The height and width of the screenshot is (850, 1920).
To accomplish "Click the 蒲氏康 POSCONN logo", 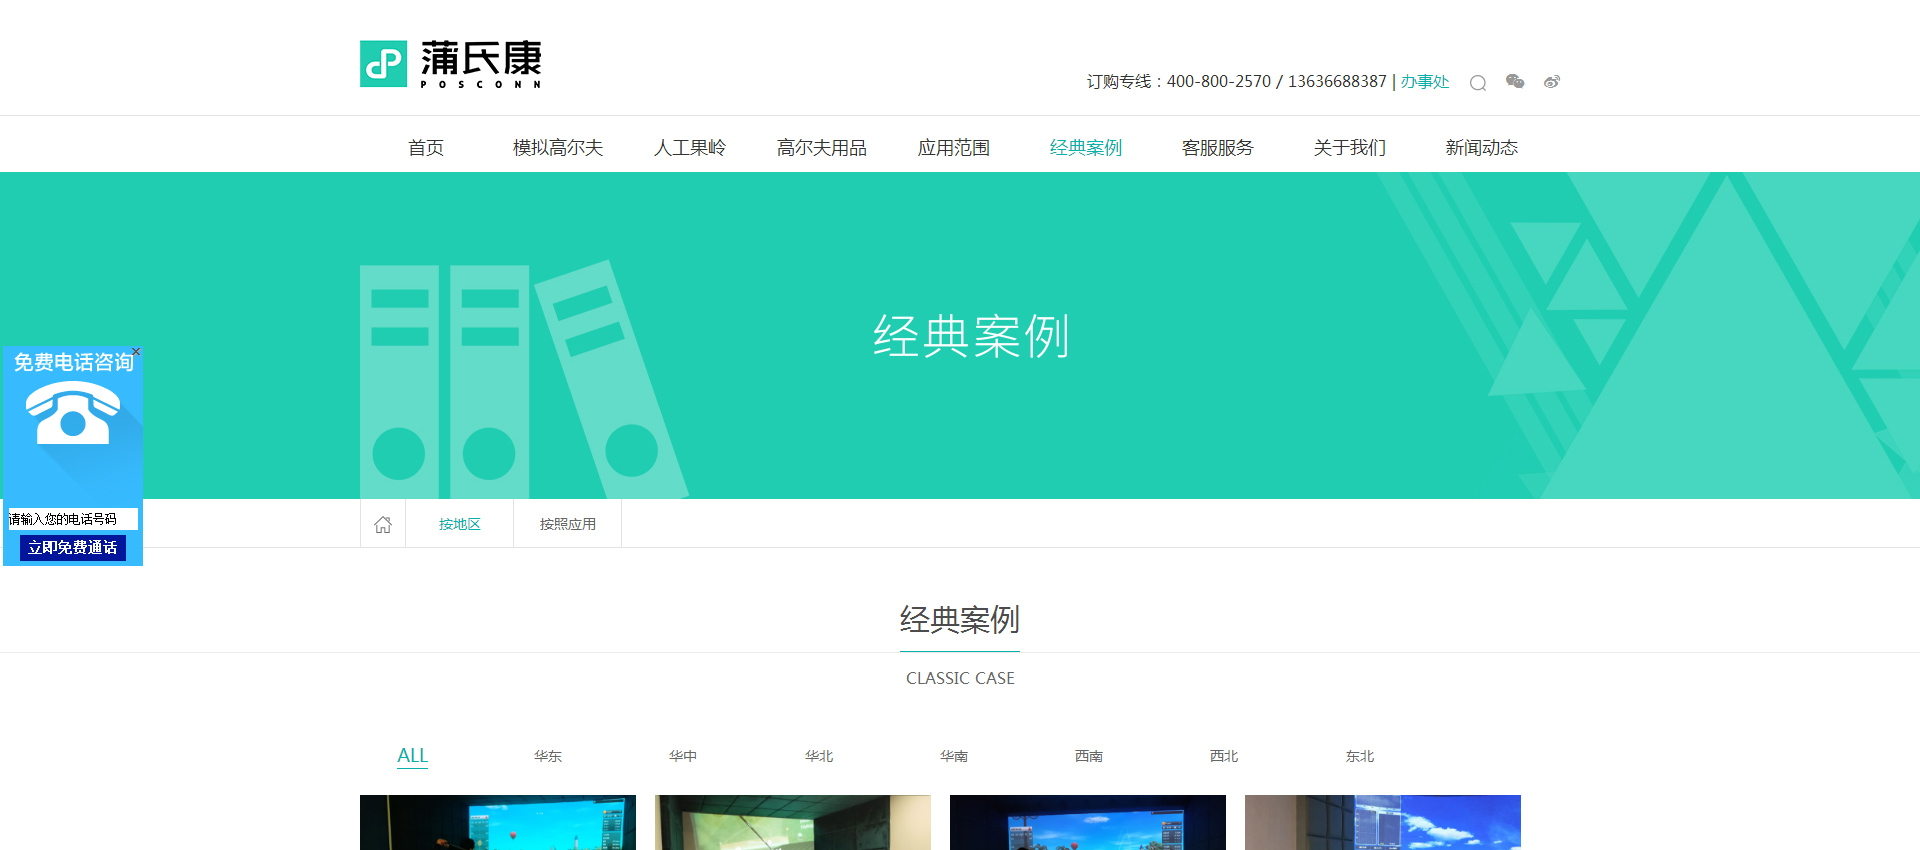I will pyautogui.click(x=451, y=64).
